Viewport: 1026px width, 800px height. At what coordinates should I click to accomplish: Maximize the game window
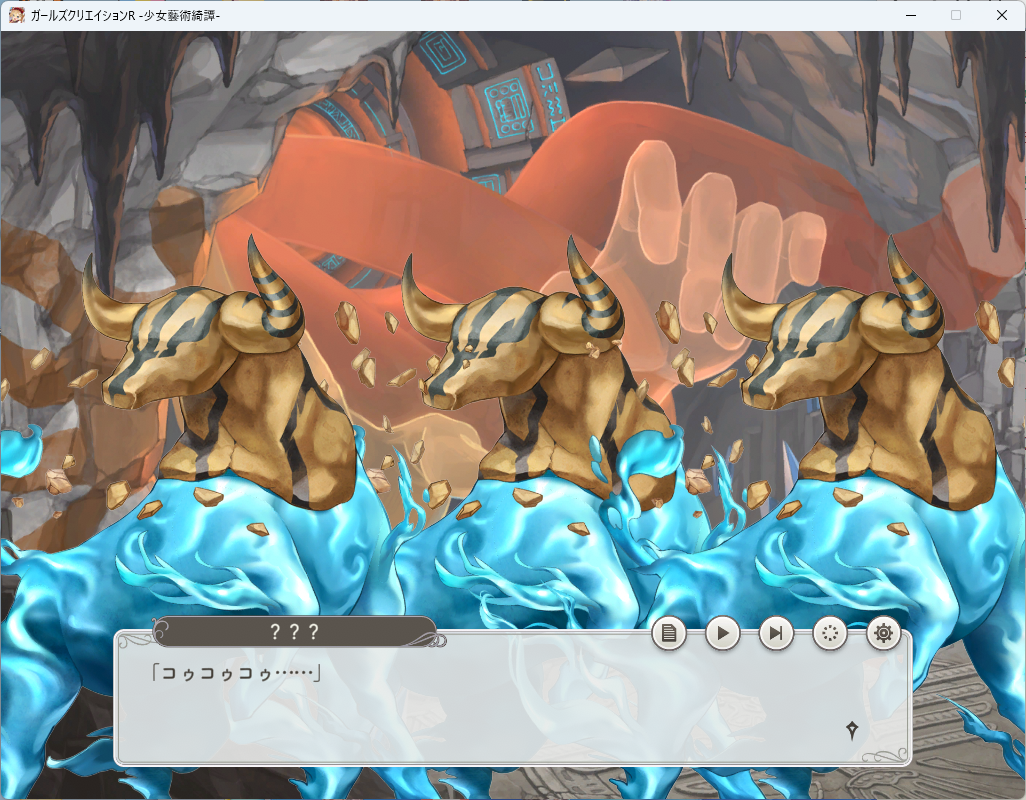pos(955,15)
